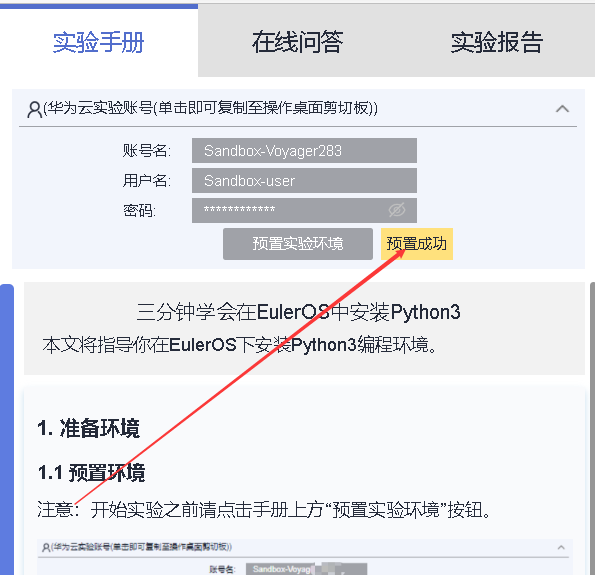The image size is (595, 575).
Task: Click the yellow 预置成功 status label
Action: (x=417, y=244)
